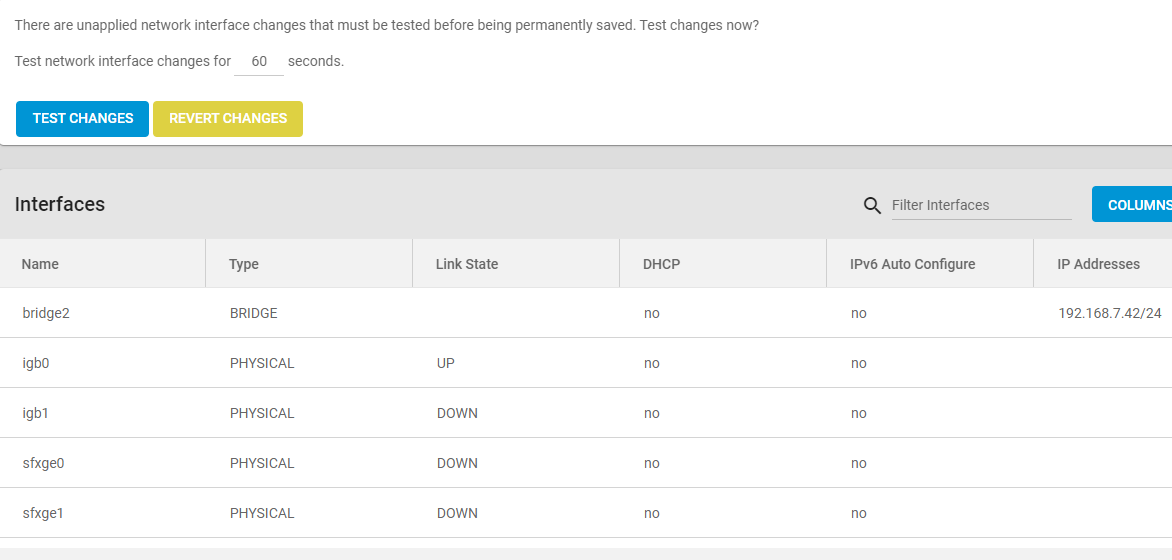The image size is (1172, 560).
Task: Click the REVERT CHANGES button
Action: pos(228,119)
